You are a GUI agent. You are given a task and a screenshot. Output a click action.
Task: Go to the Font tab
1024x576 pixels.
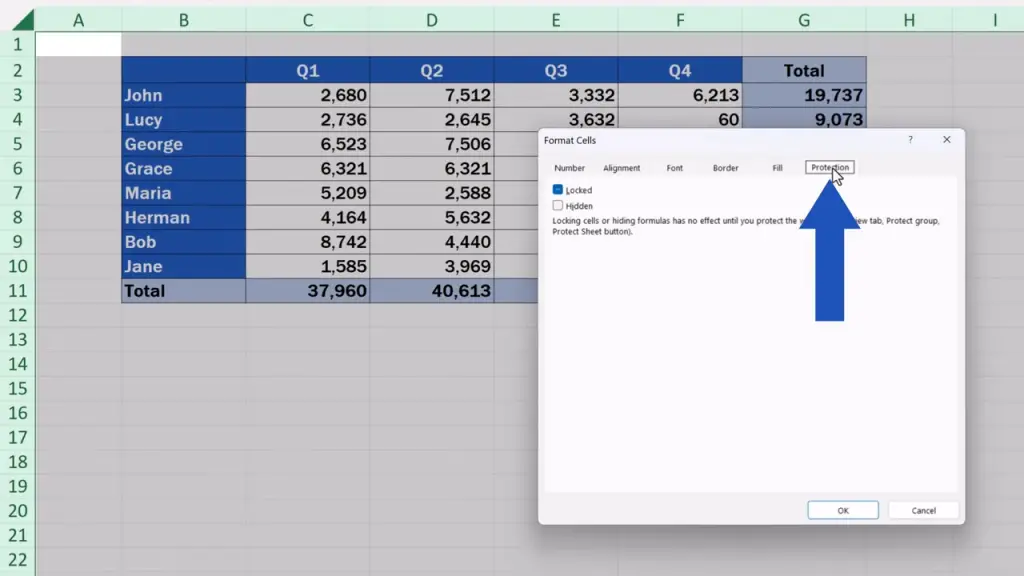coord(675,168)
